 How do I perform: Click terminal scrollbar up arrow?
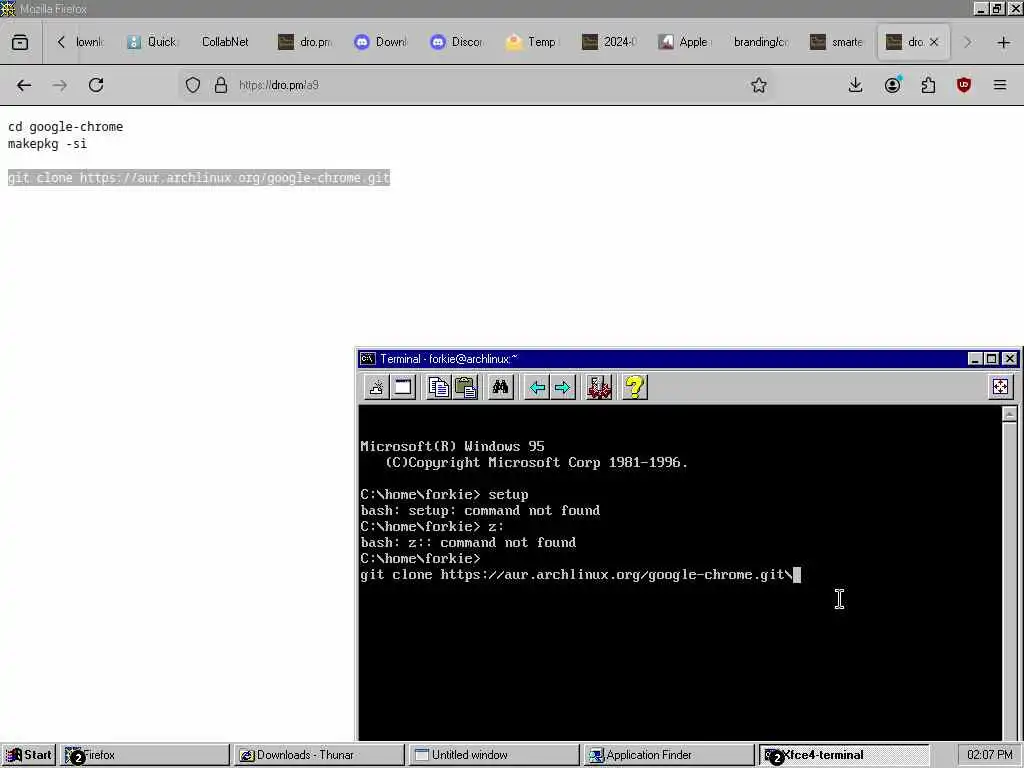point(1009,414)
